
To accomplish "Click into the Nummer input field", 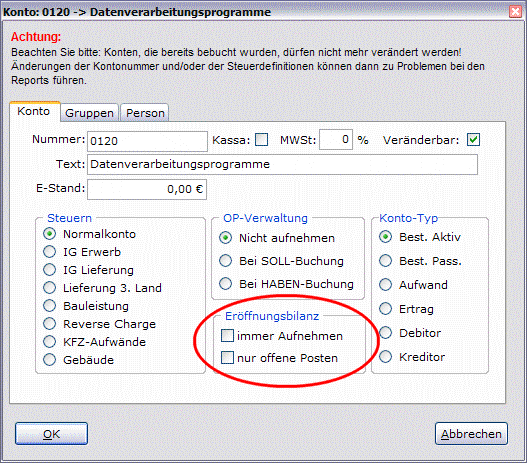I will 147,141.
